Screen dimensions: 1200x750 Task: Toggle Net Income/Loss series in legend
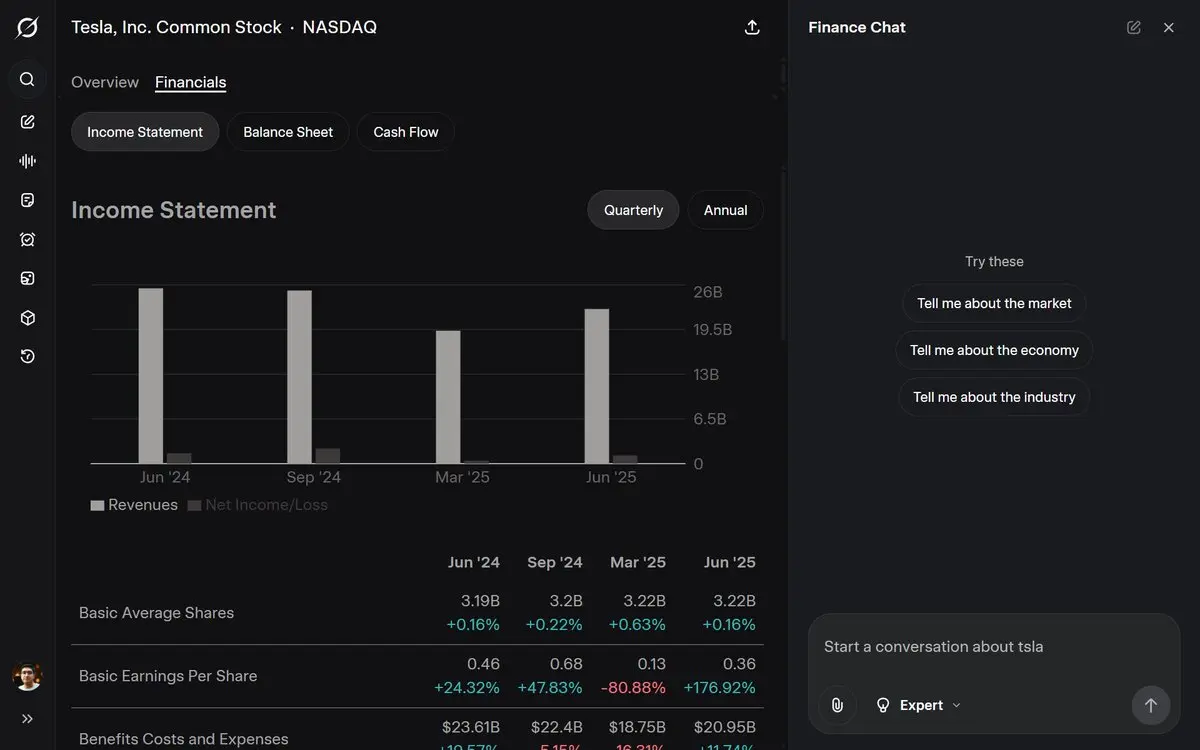coord(258,505)
